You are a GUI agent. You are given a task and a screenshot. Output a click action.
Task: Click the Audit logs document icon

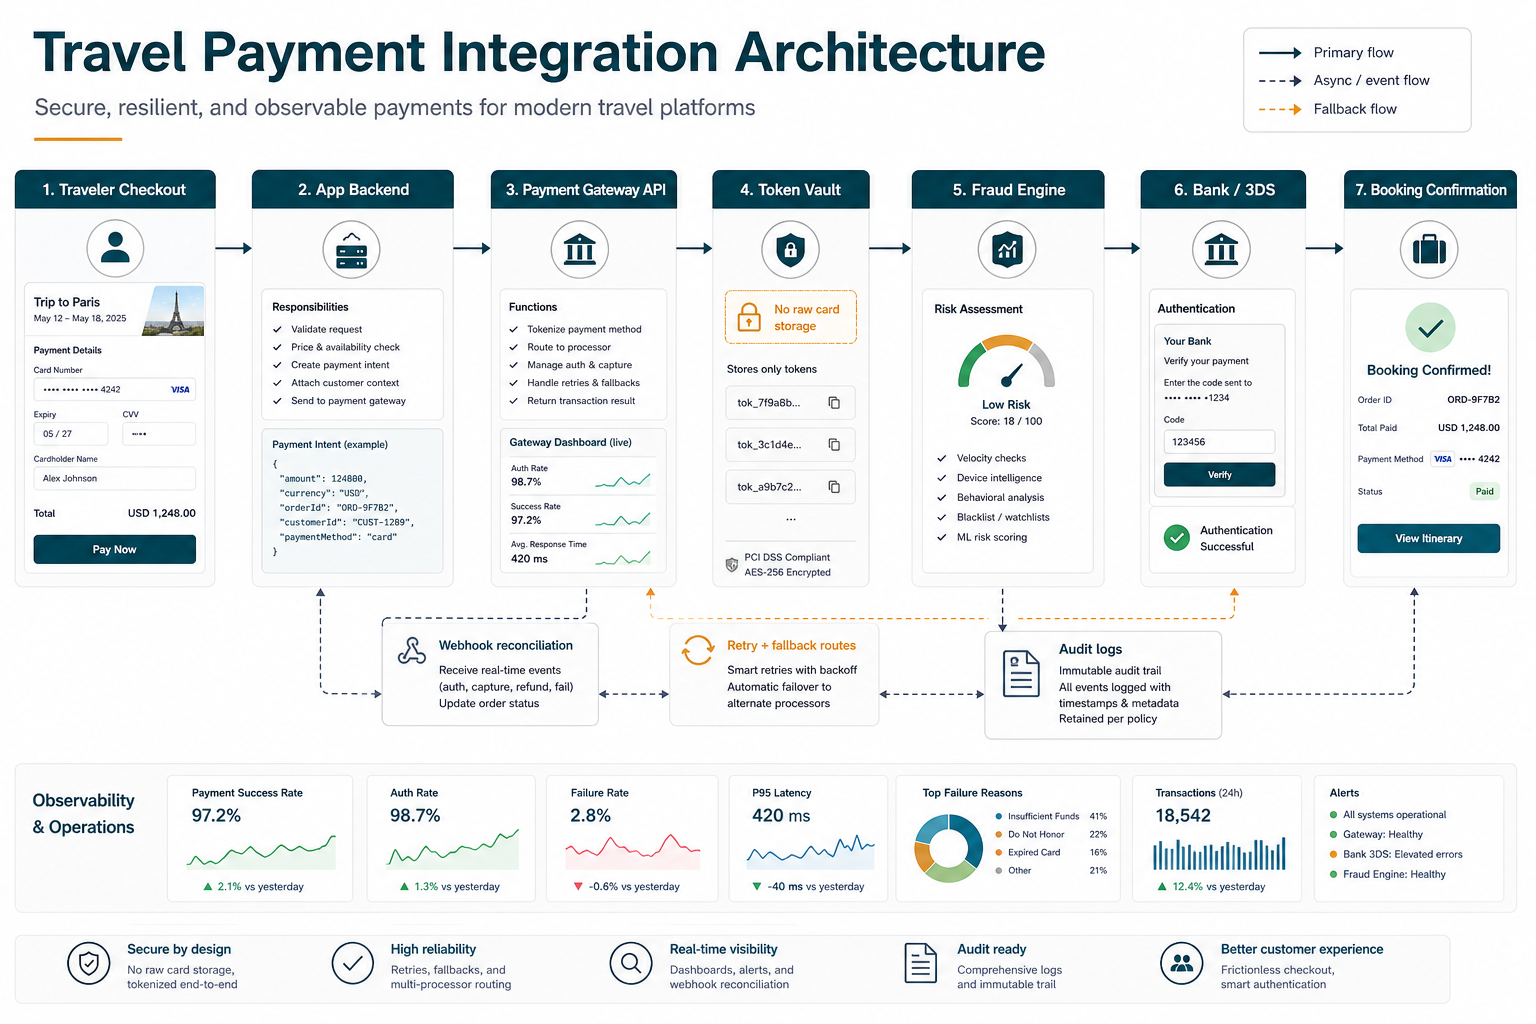pos(1021,673)
